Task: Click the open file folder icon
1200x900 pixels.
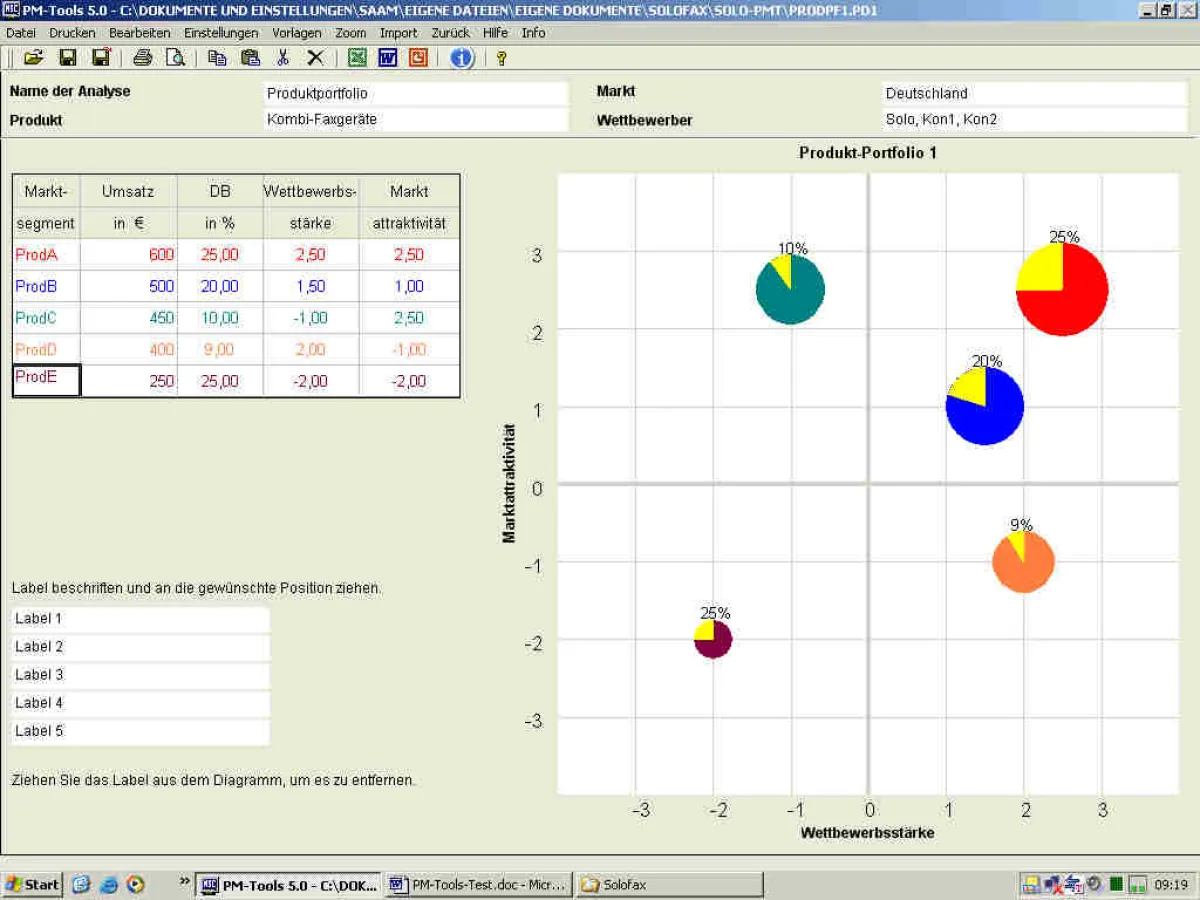Action: (34, 58)
